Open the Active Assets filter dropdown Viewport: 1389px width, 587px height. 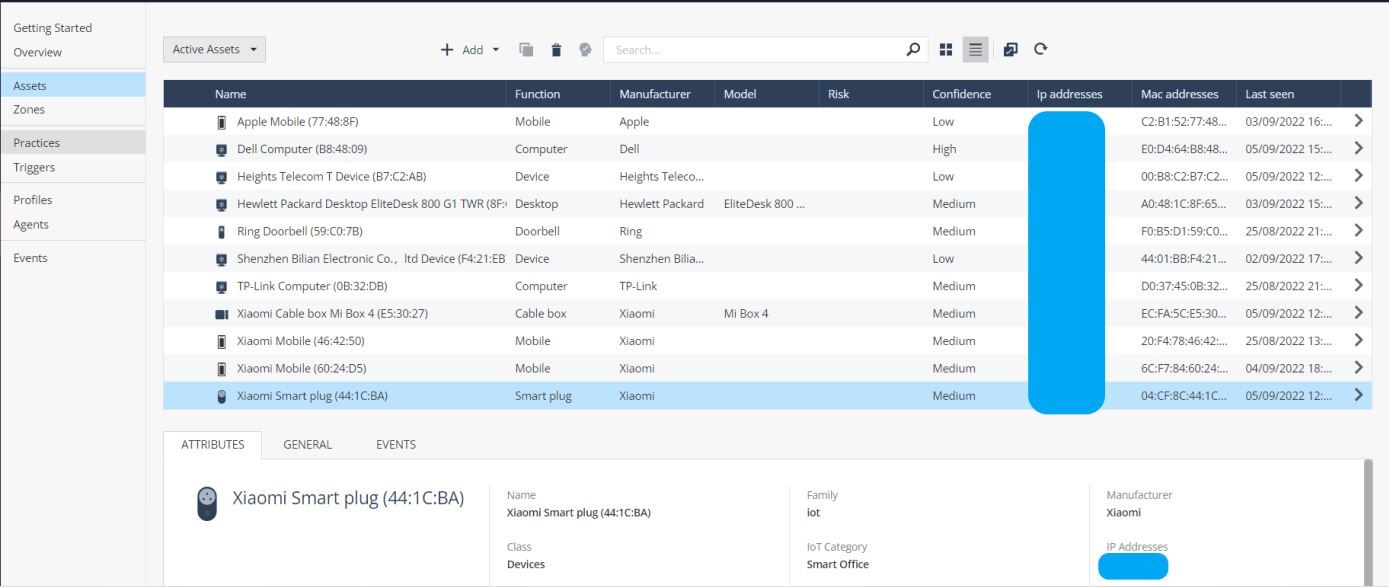[x=213, y=48]
